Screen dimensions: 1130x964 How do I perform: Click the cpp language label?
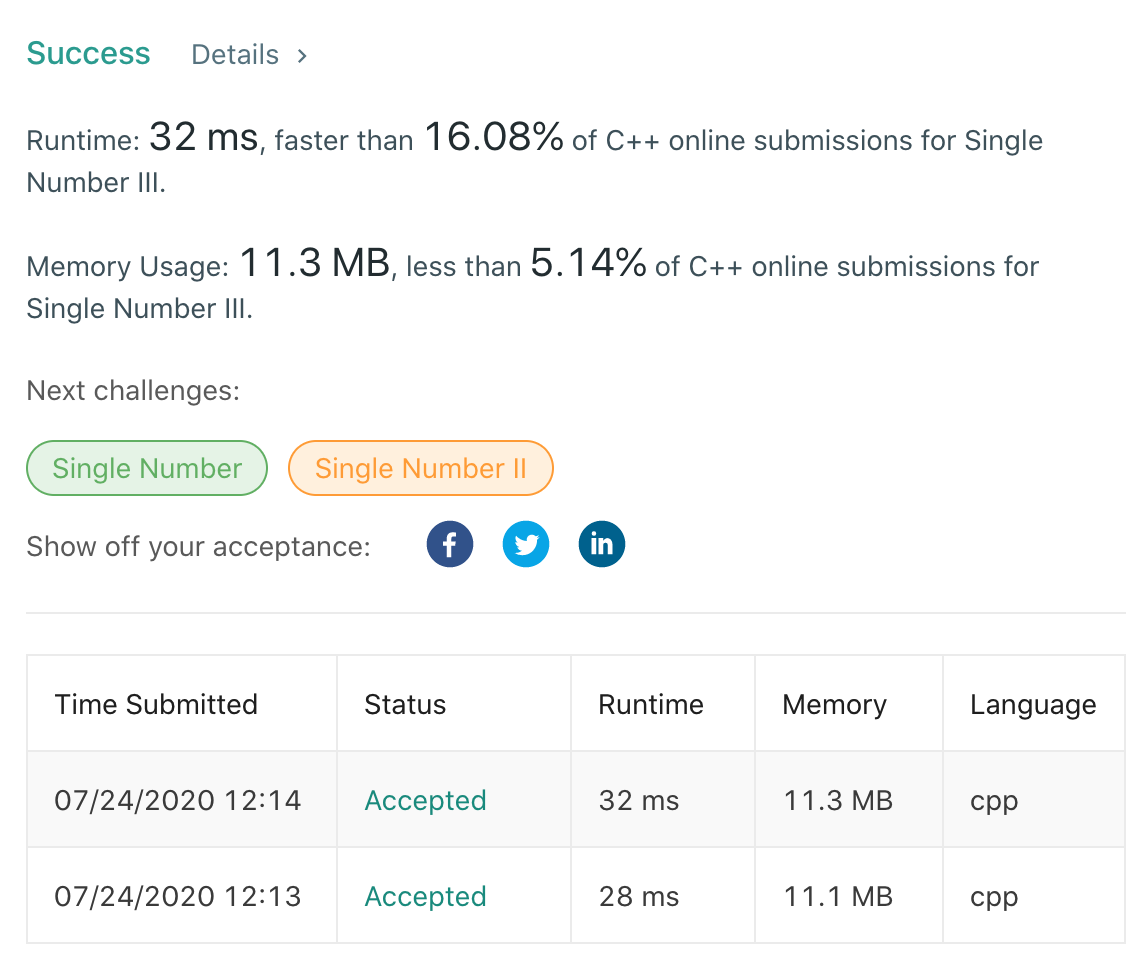click(993, 800)
